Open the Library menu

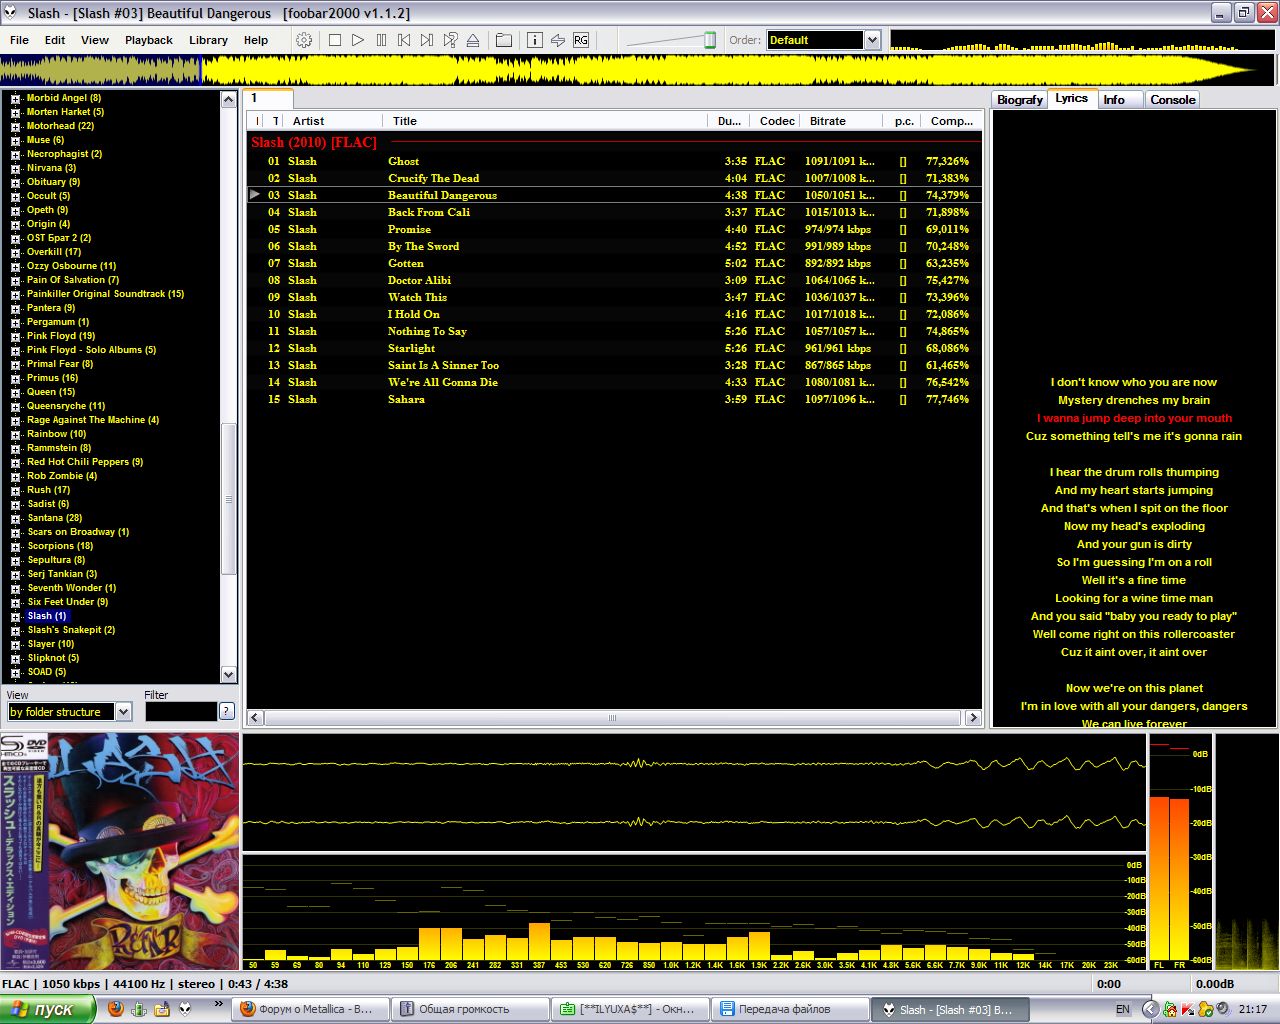click(x=208, y=40)
